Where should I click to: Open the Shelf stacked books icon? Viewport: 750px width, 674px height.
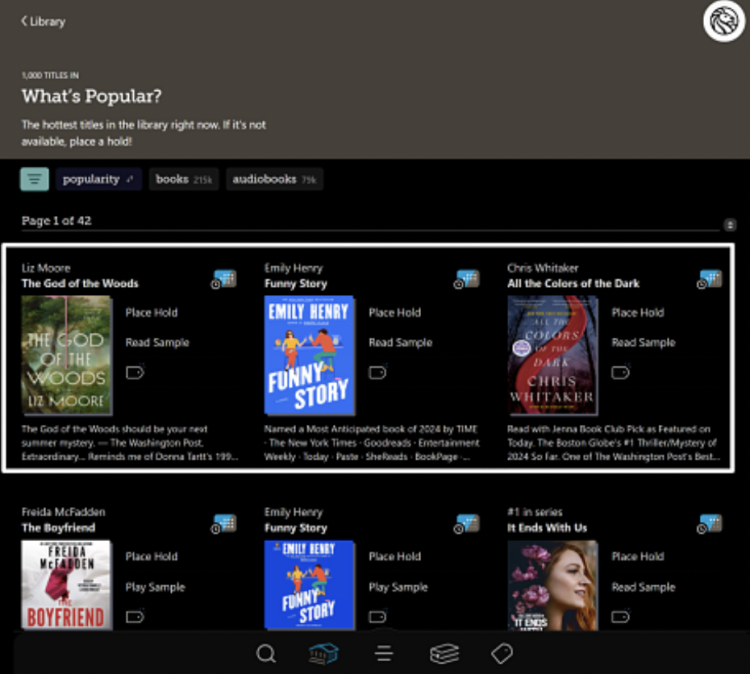click(x=444, y=654)
